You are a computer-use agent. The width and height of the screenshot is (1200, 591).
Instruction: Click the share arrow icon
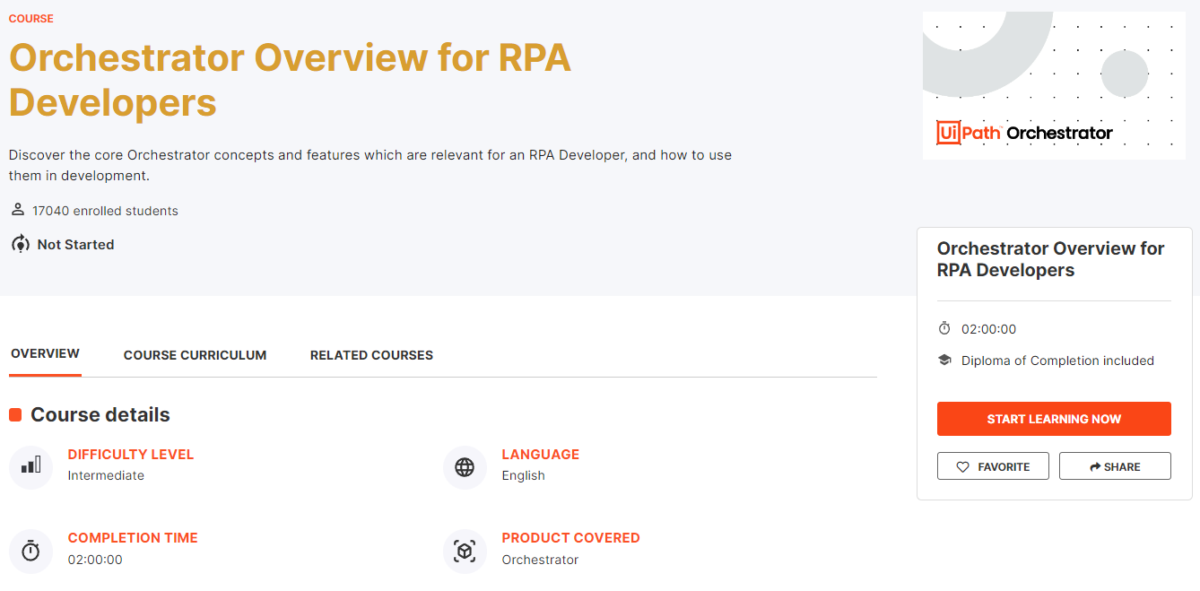click(x=1092, y=465)
